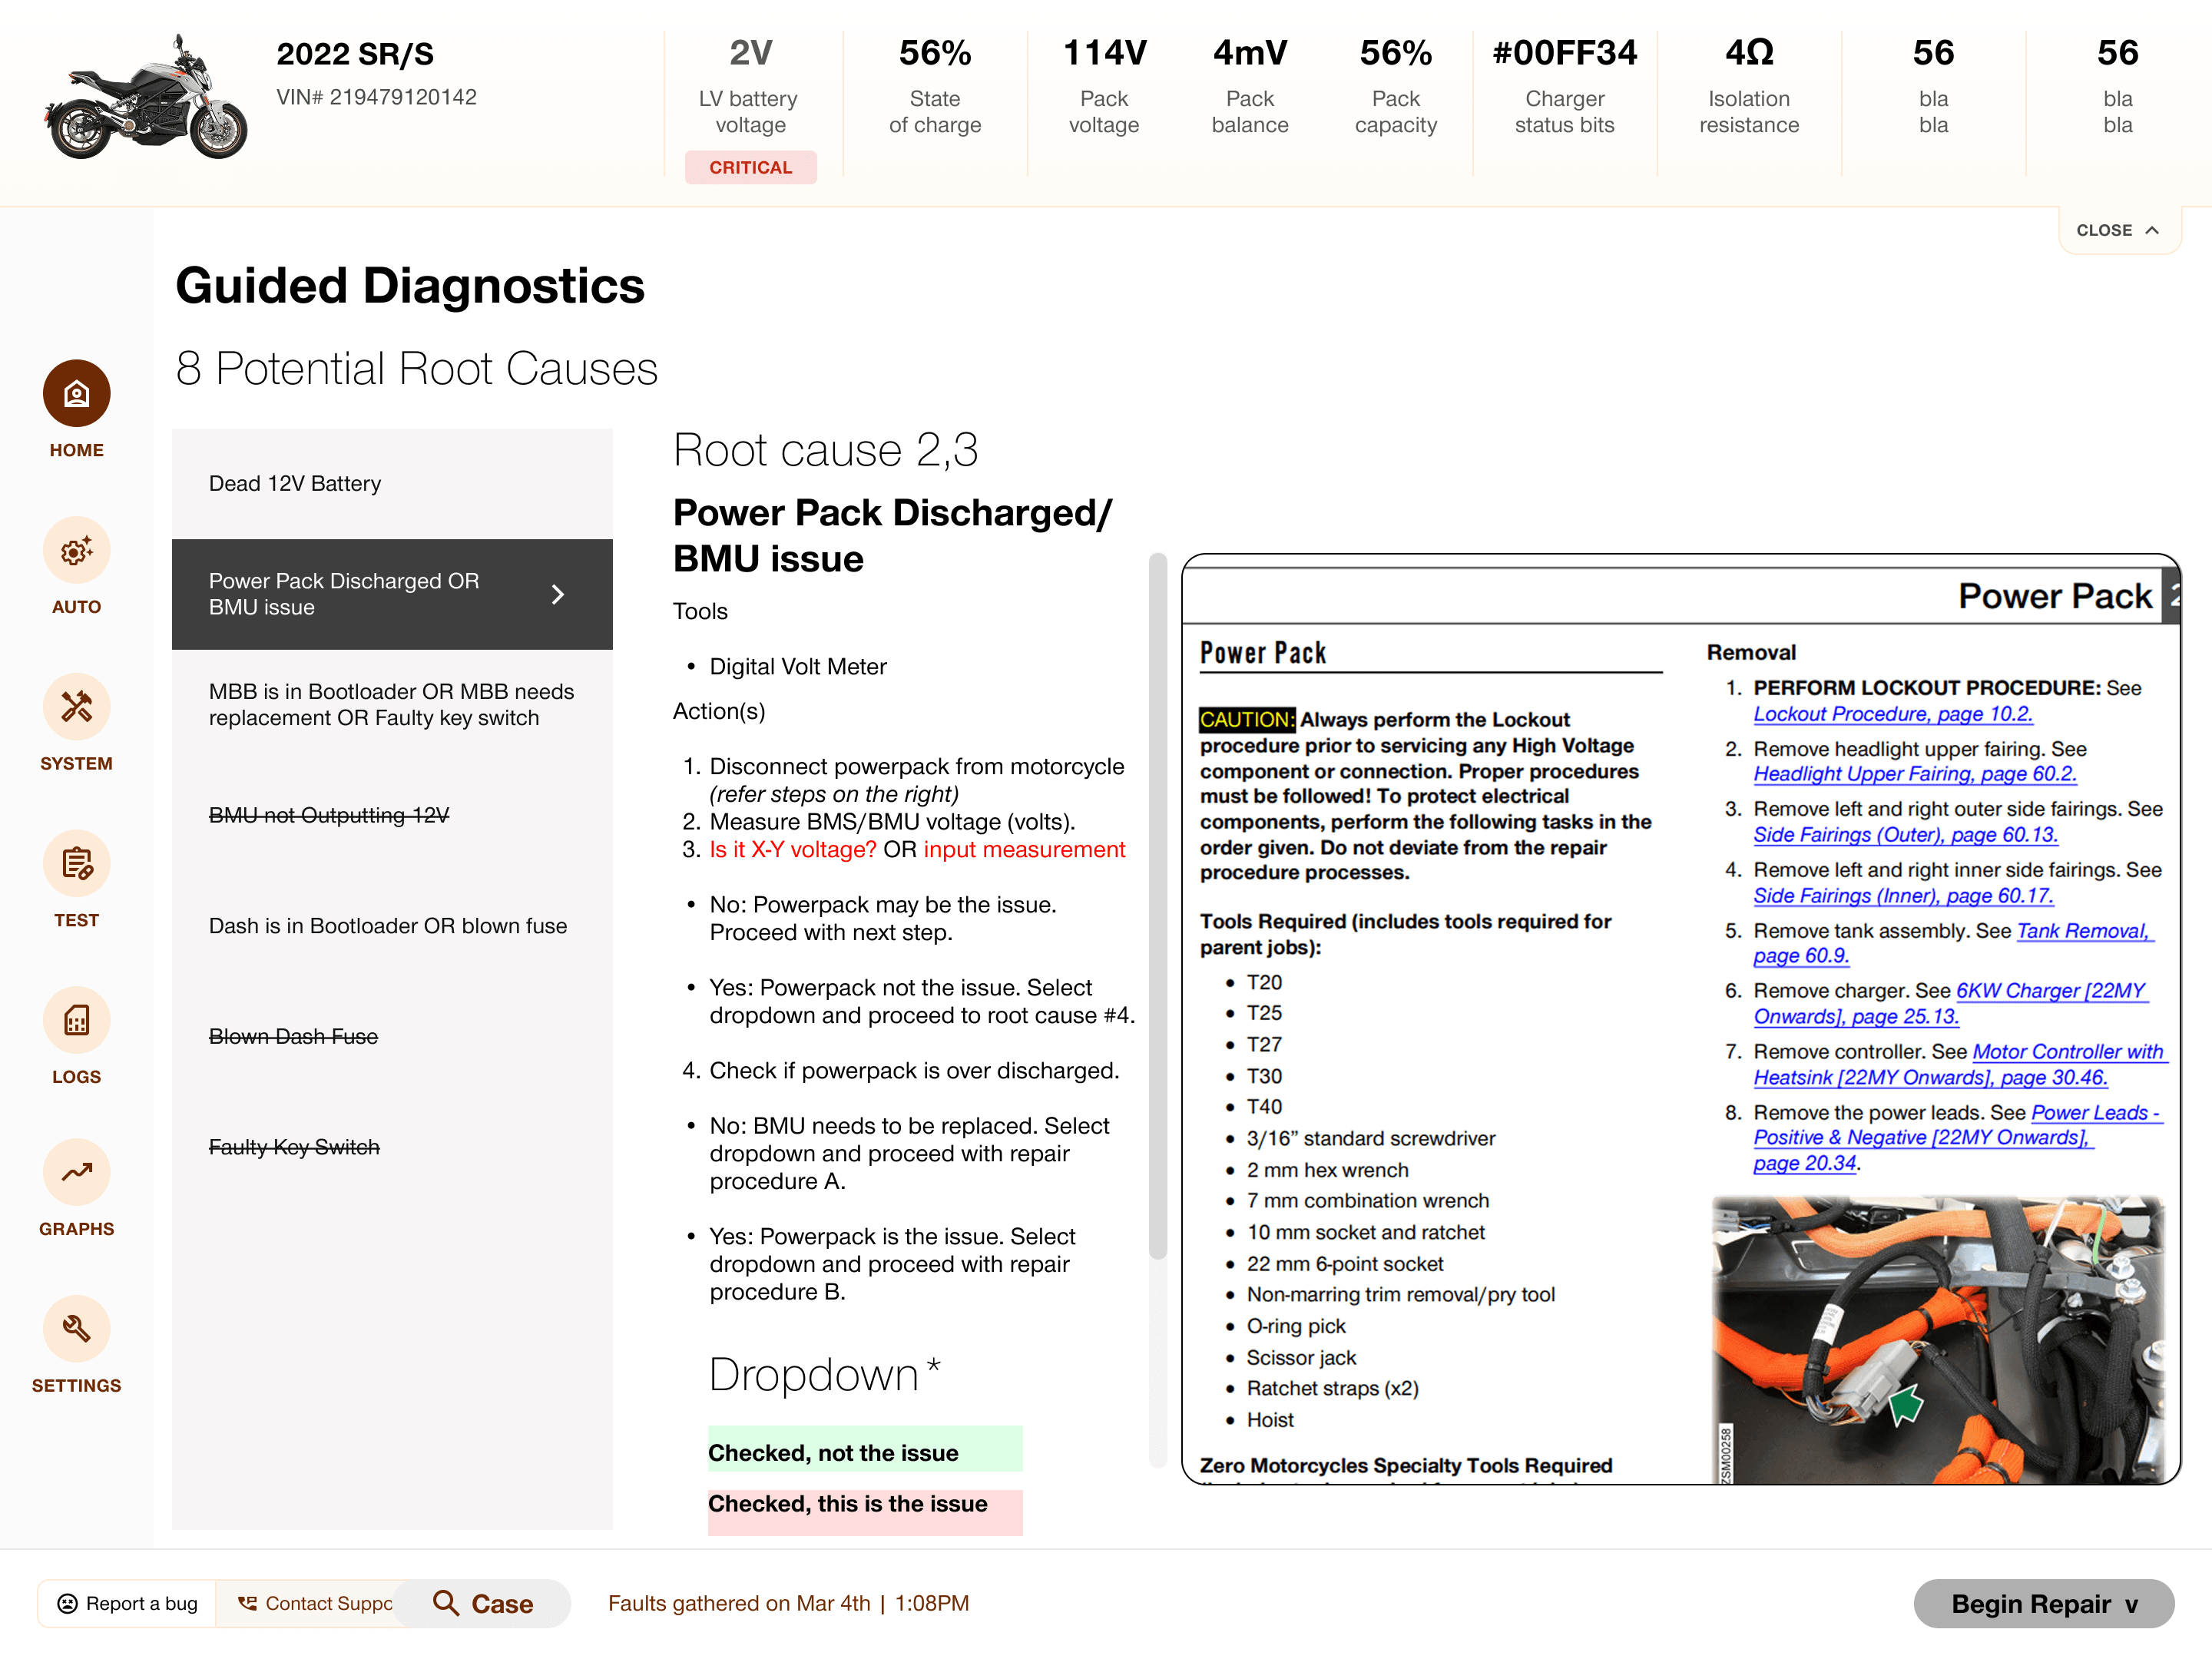The width and height of the screenshot is (2212, 1659).
Task: Expand the Begin Repair dropdown
Action: 2043,1603
